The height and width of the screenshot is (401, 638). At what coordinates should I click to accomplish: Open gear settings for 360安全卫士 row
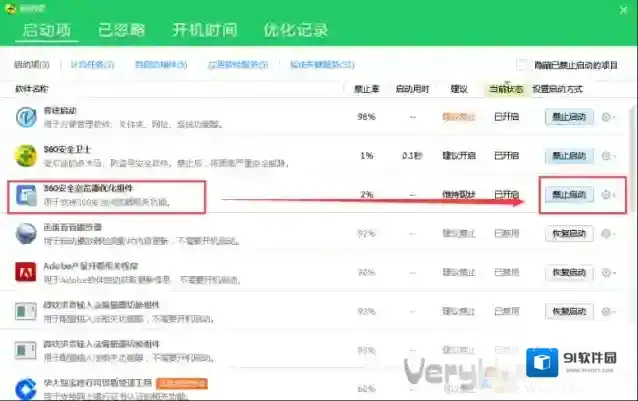click(606, 156)
